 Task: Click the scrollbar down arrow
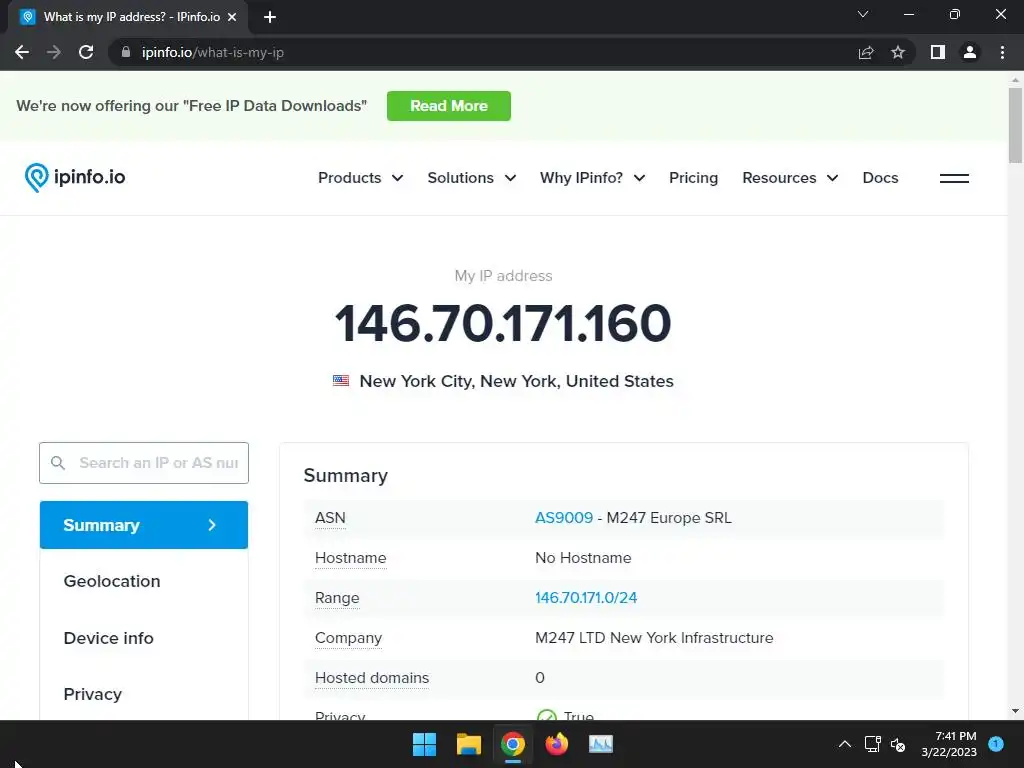coord(1015,711)
